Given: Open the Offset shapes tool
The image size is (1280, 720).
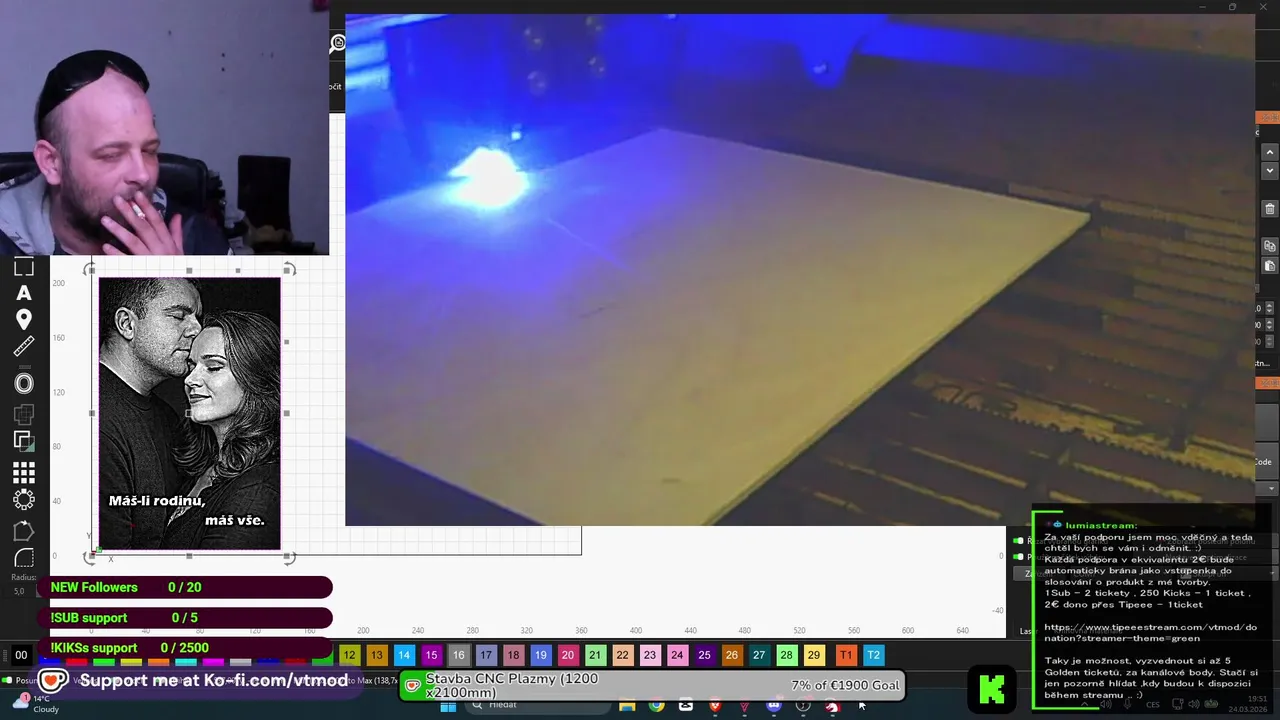Looking at the screenshot, I should click(x=24, y=383).
